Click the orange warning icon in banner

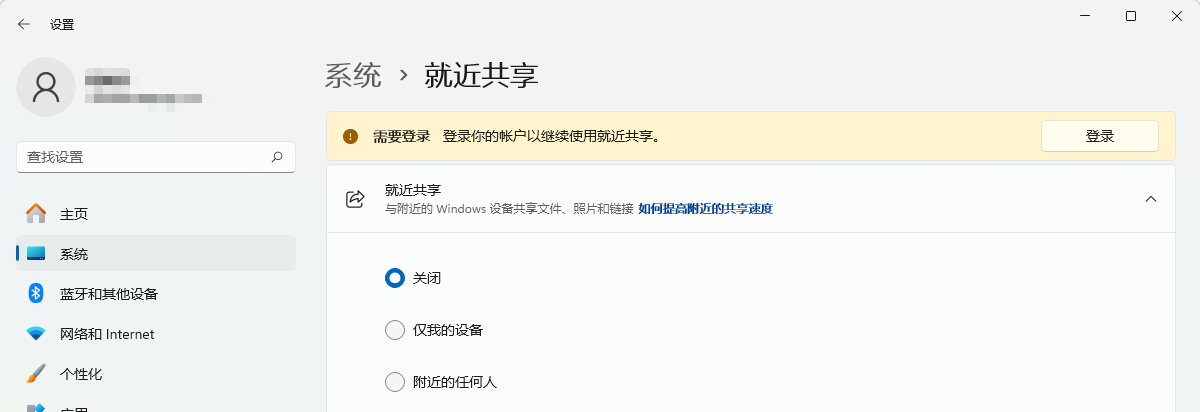[350, 136]
